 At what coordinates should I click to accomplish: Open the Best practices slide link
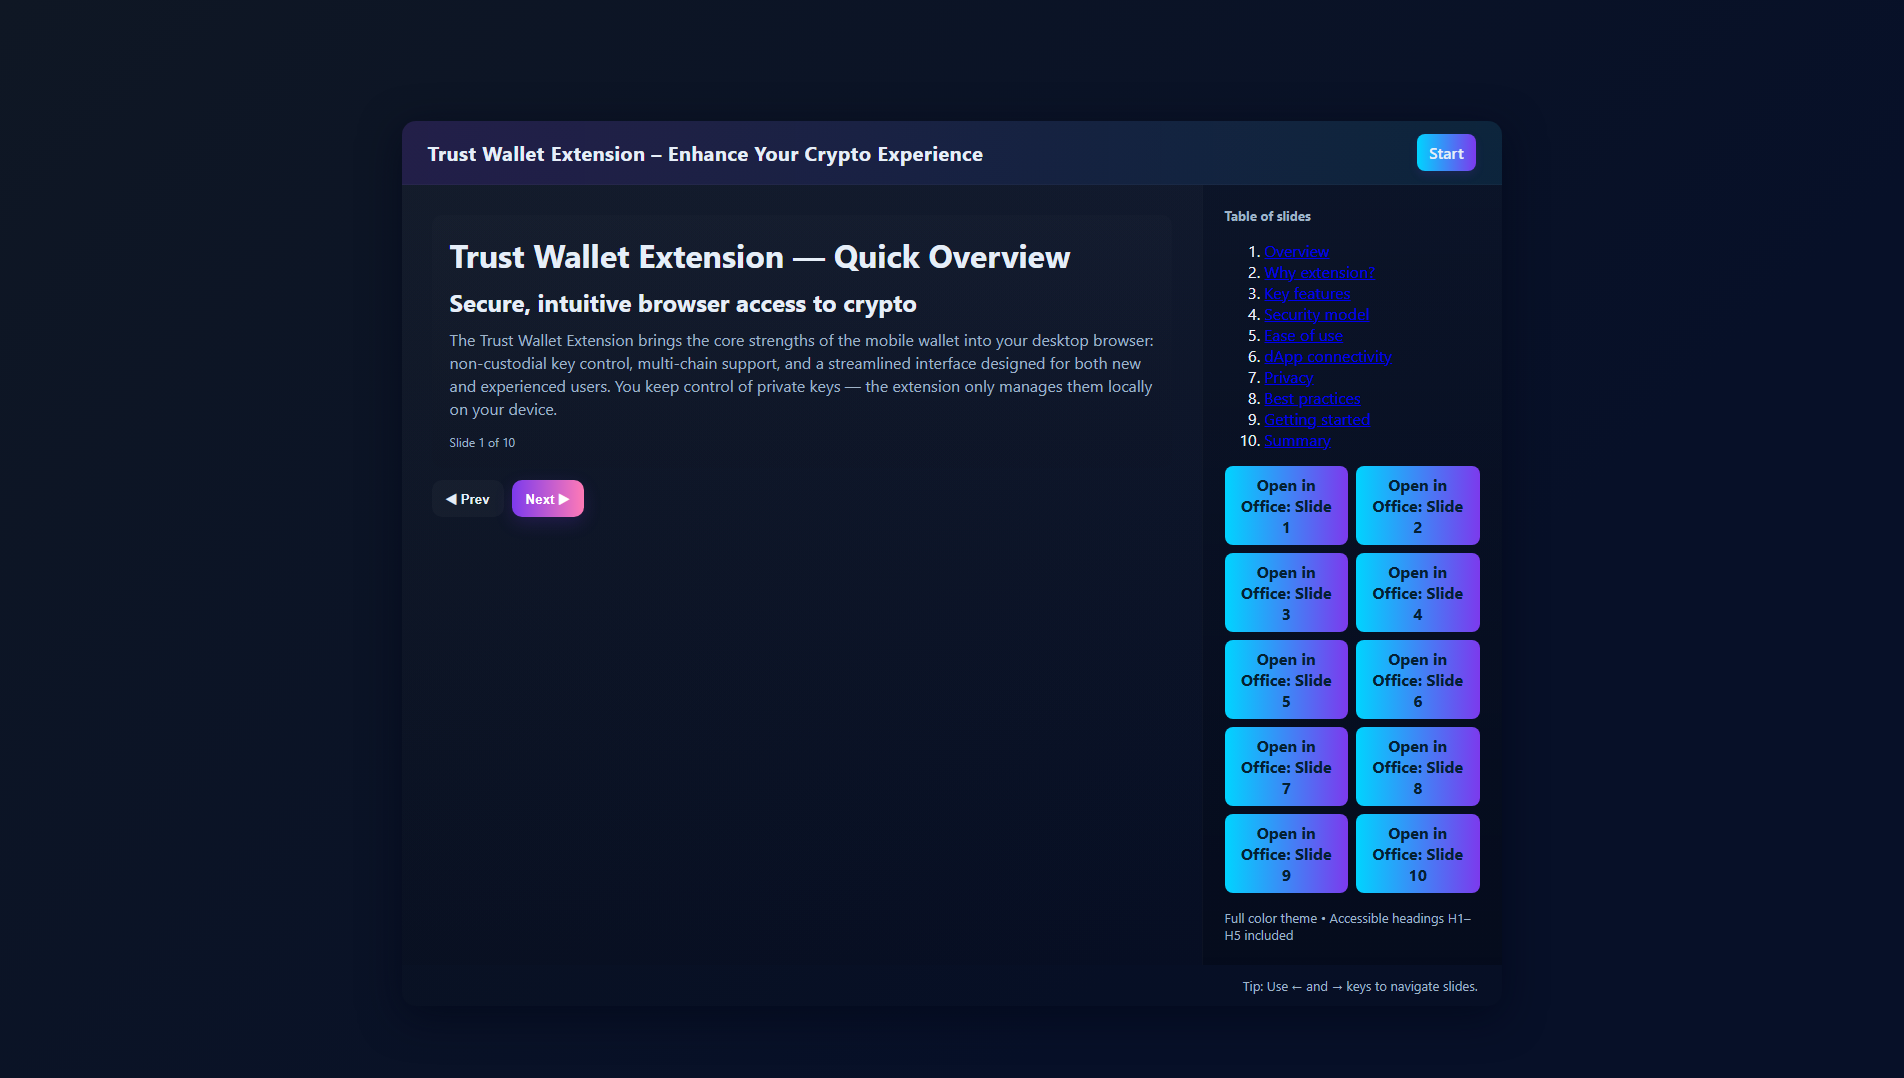(x=1312, y=399)
